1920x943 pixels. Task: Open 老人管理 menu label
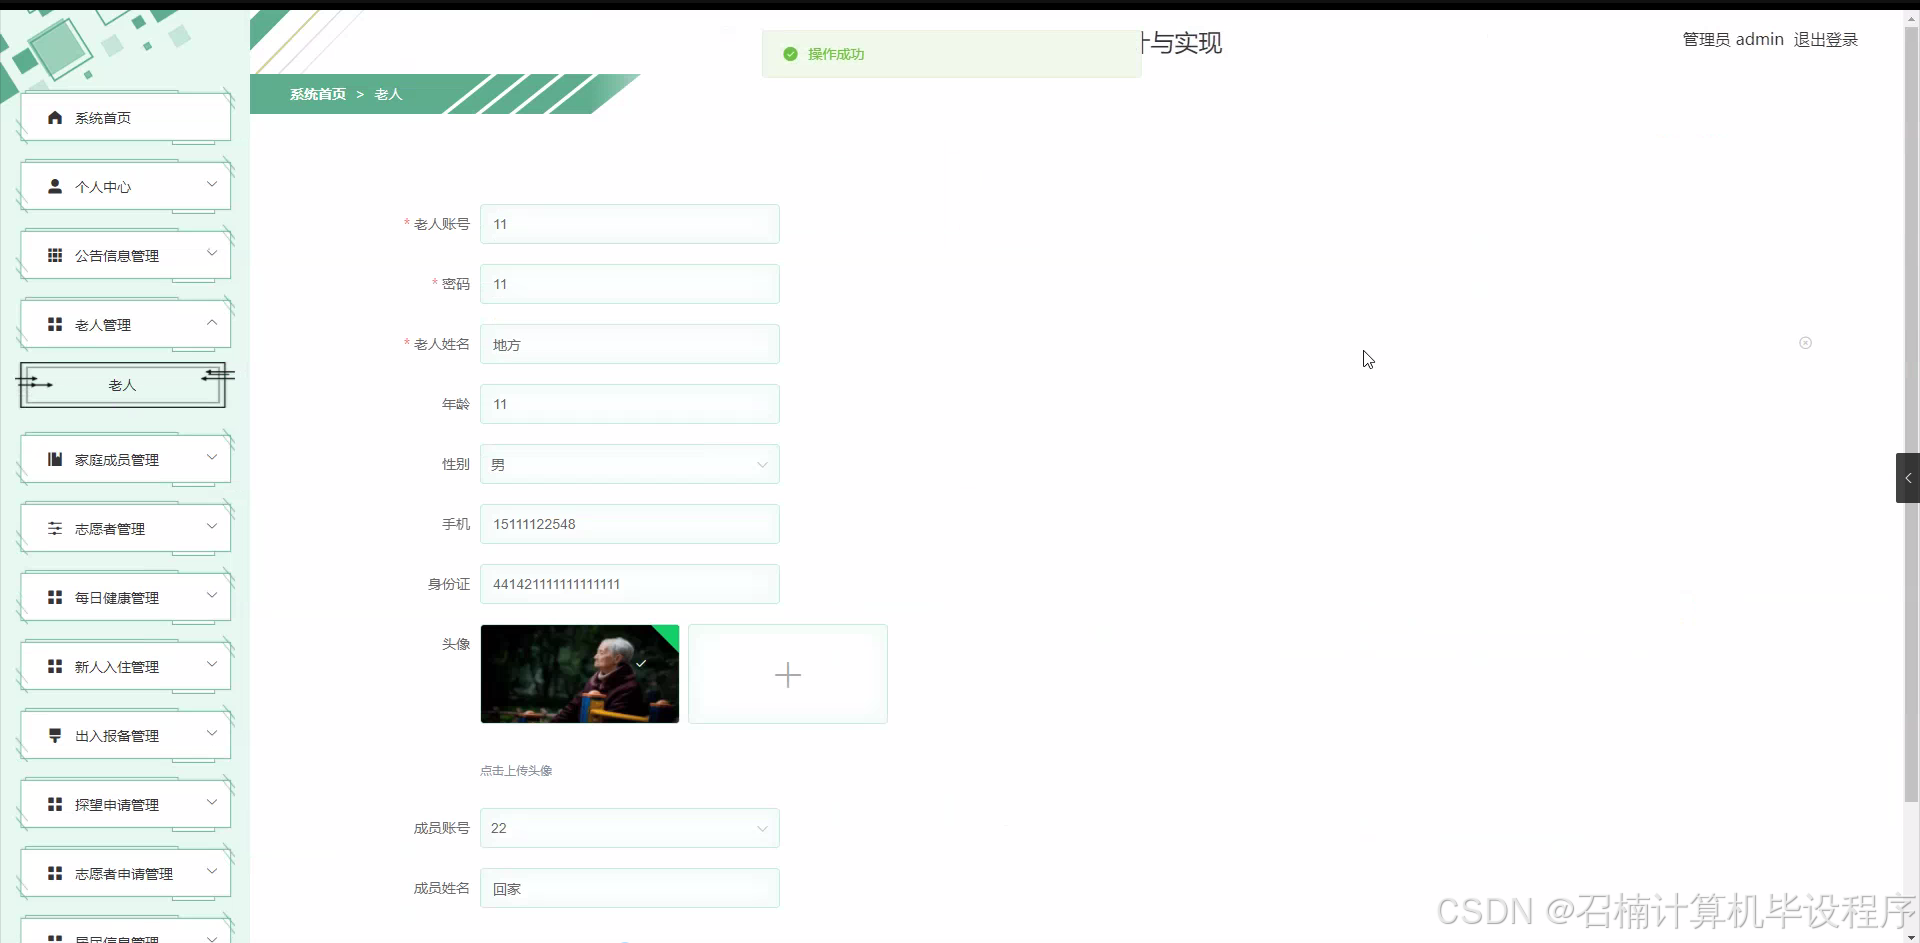(103, 325)
